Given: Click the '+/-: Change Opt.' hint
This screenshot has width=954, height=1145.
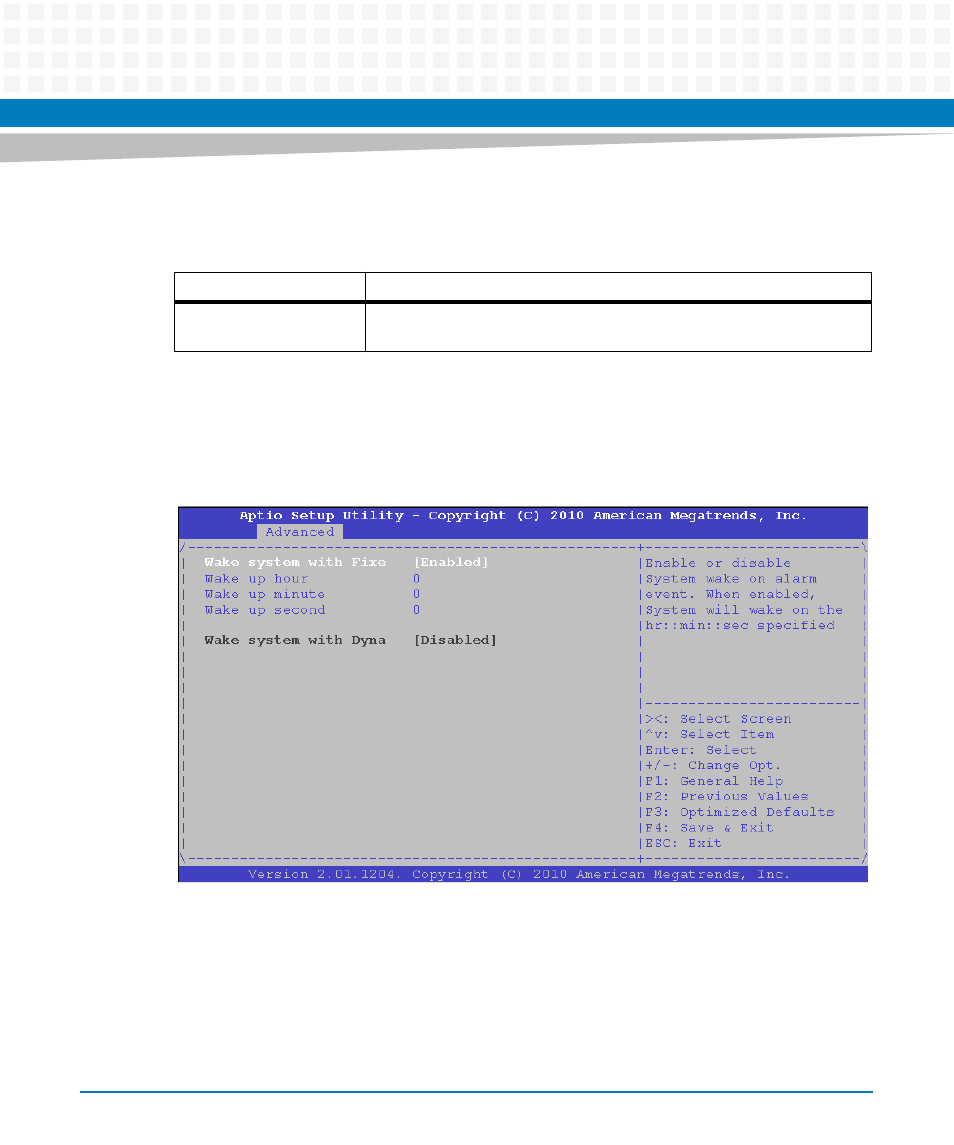Looking at the screenshot, I should pos(714,765).
